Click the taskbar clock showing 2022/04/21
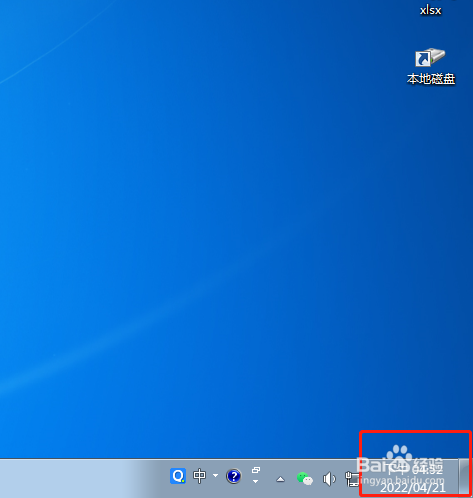473x498 pixels. [x=413, y=479]
